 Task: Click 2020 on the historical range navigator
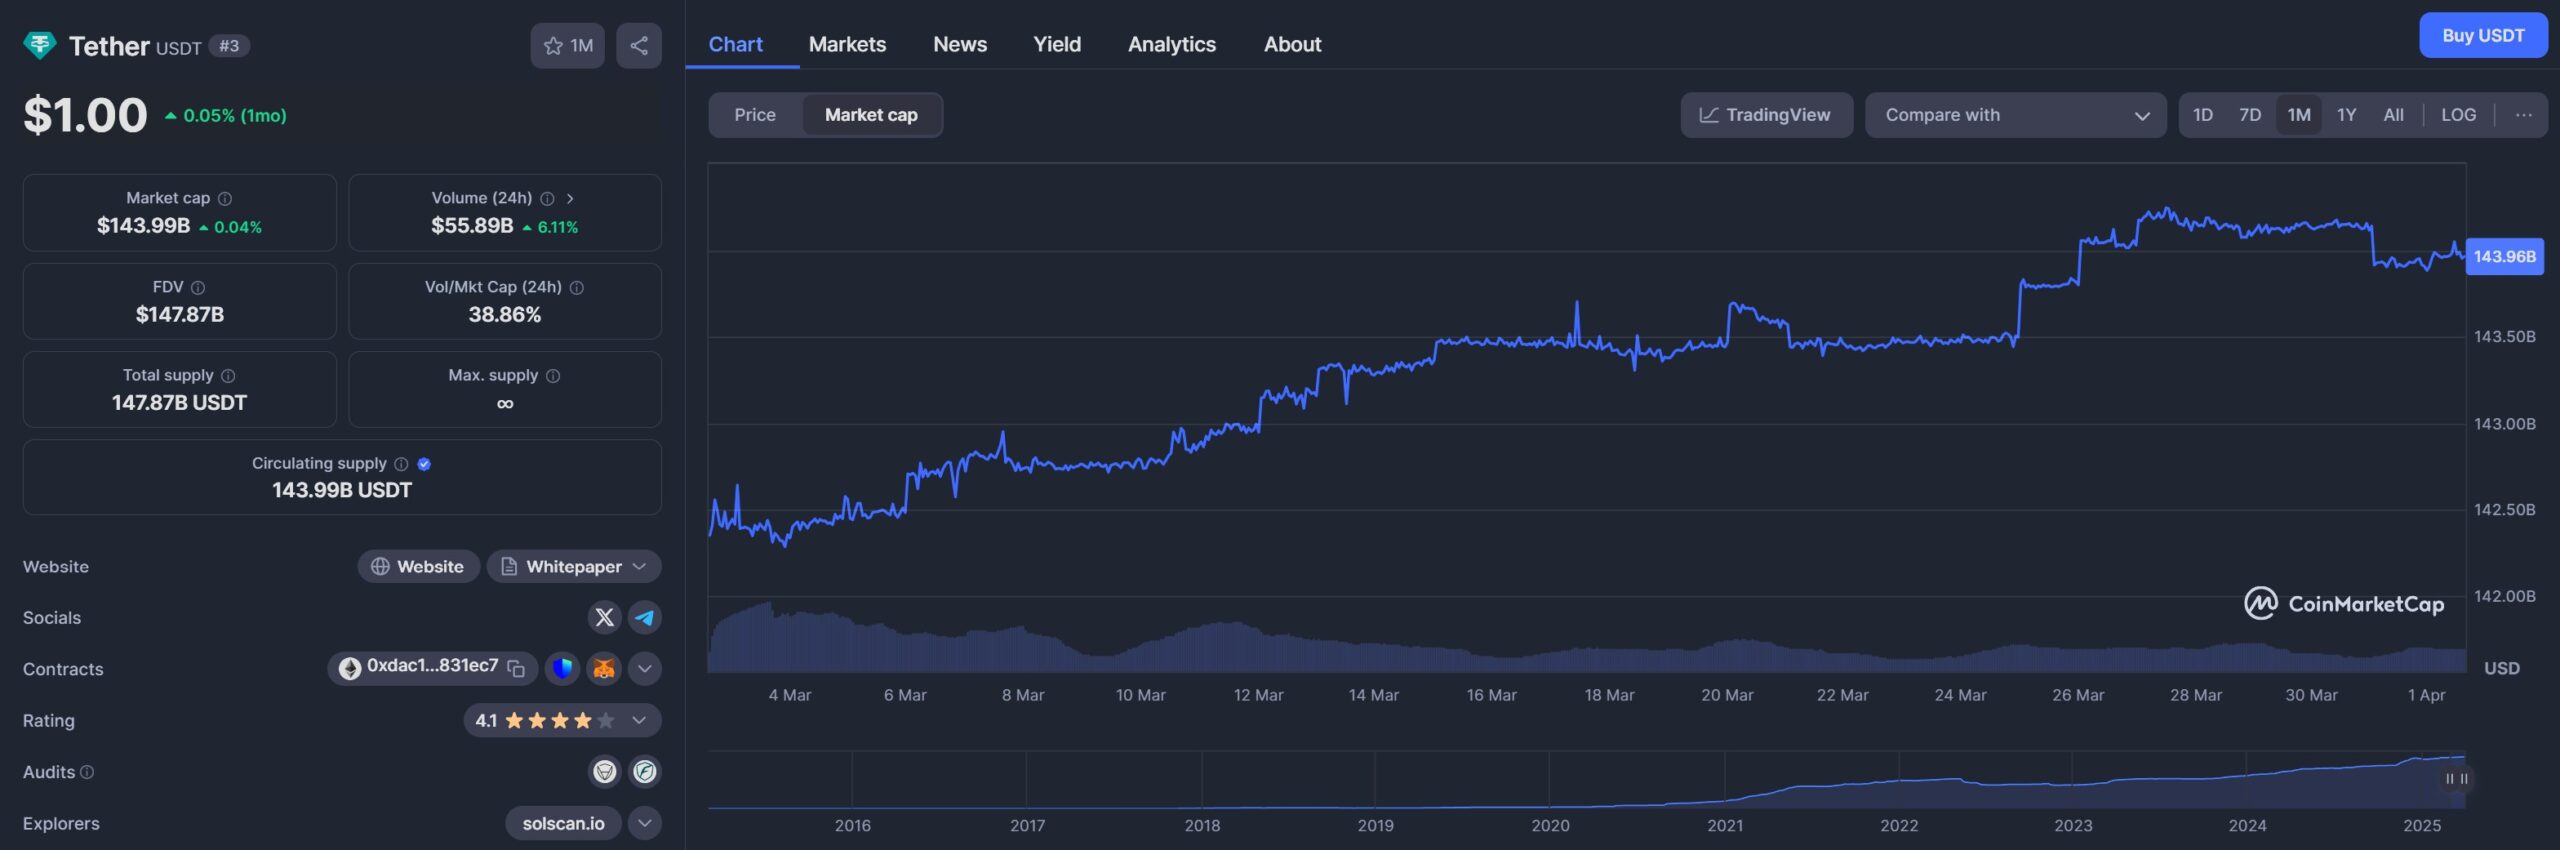click(1550, 825)
